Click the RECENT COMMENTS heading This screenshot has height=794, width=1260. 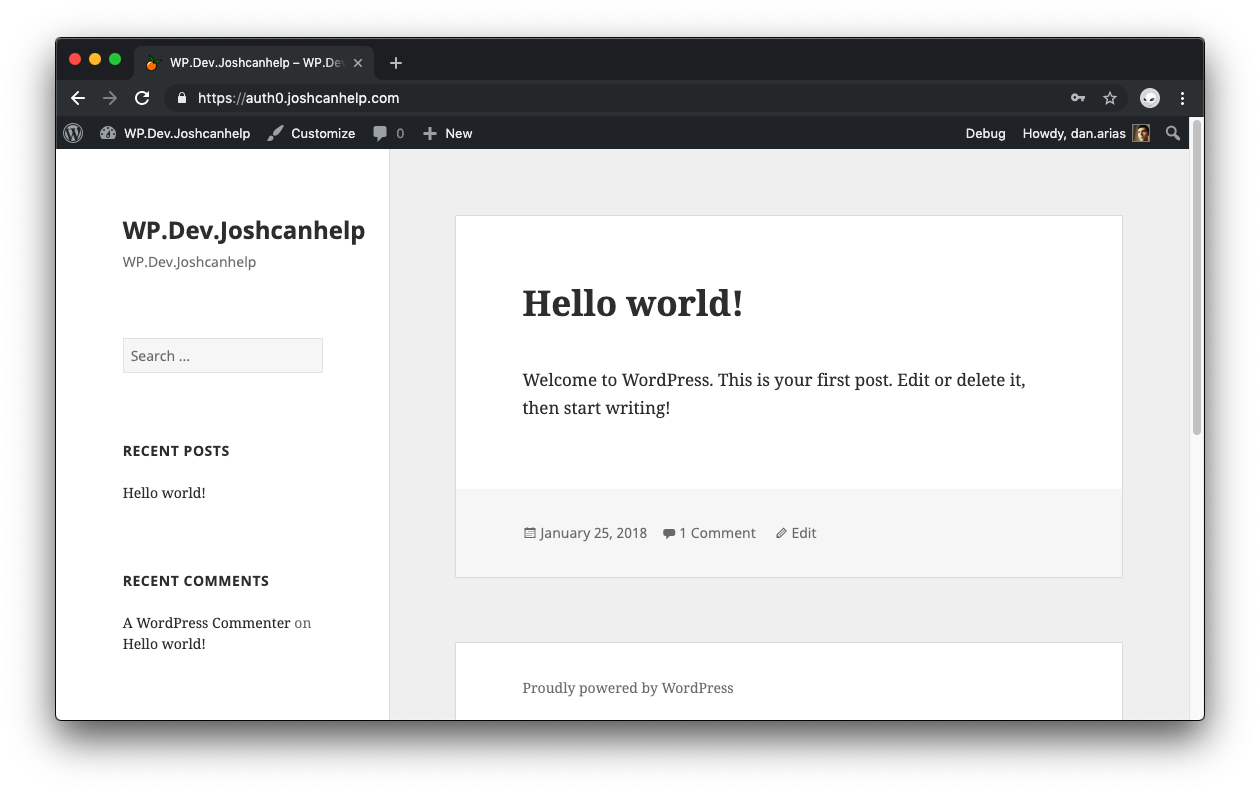click(x=196, y=581)
